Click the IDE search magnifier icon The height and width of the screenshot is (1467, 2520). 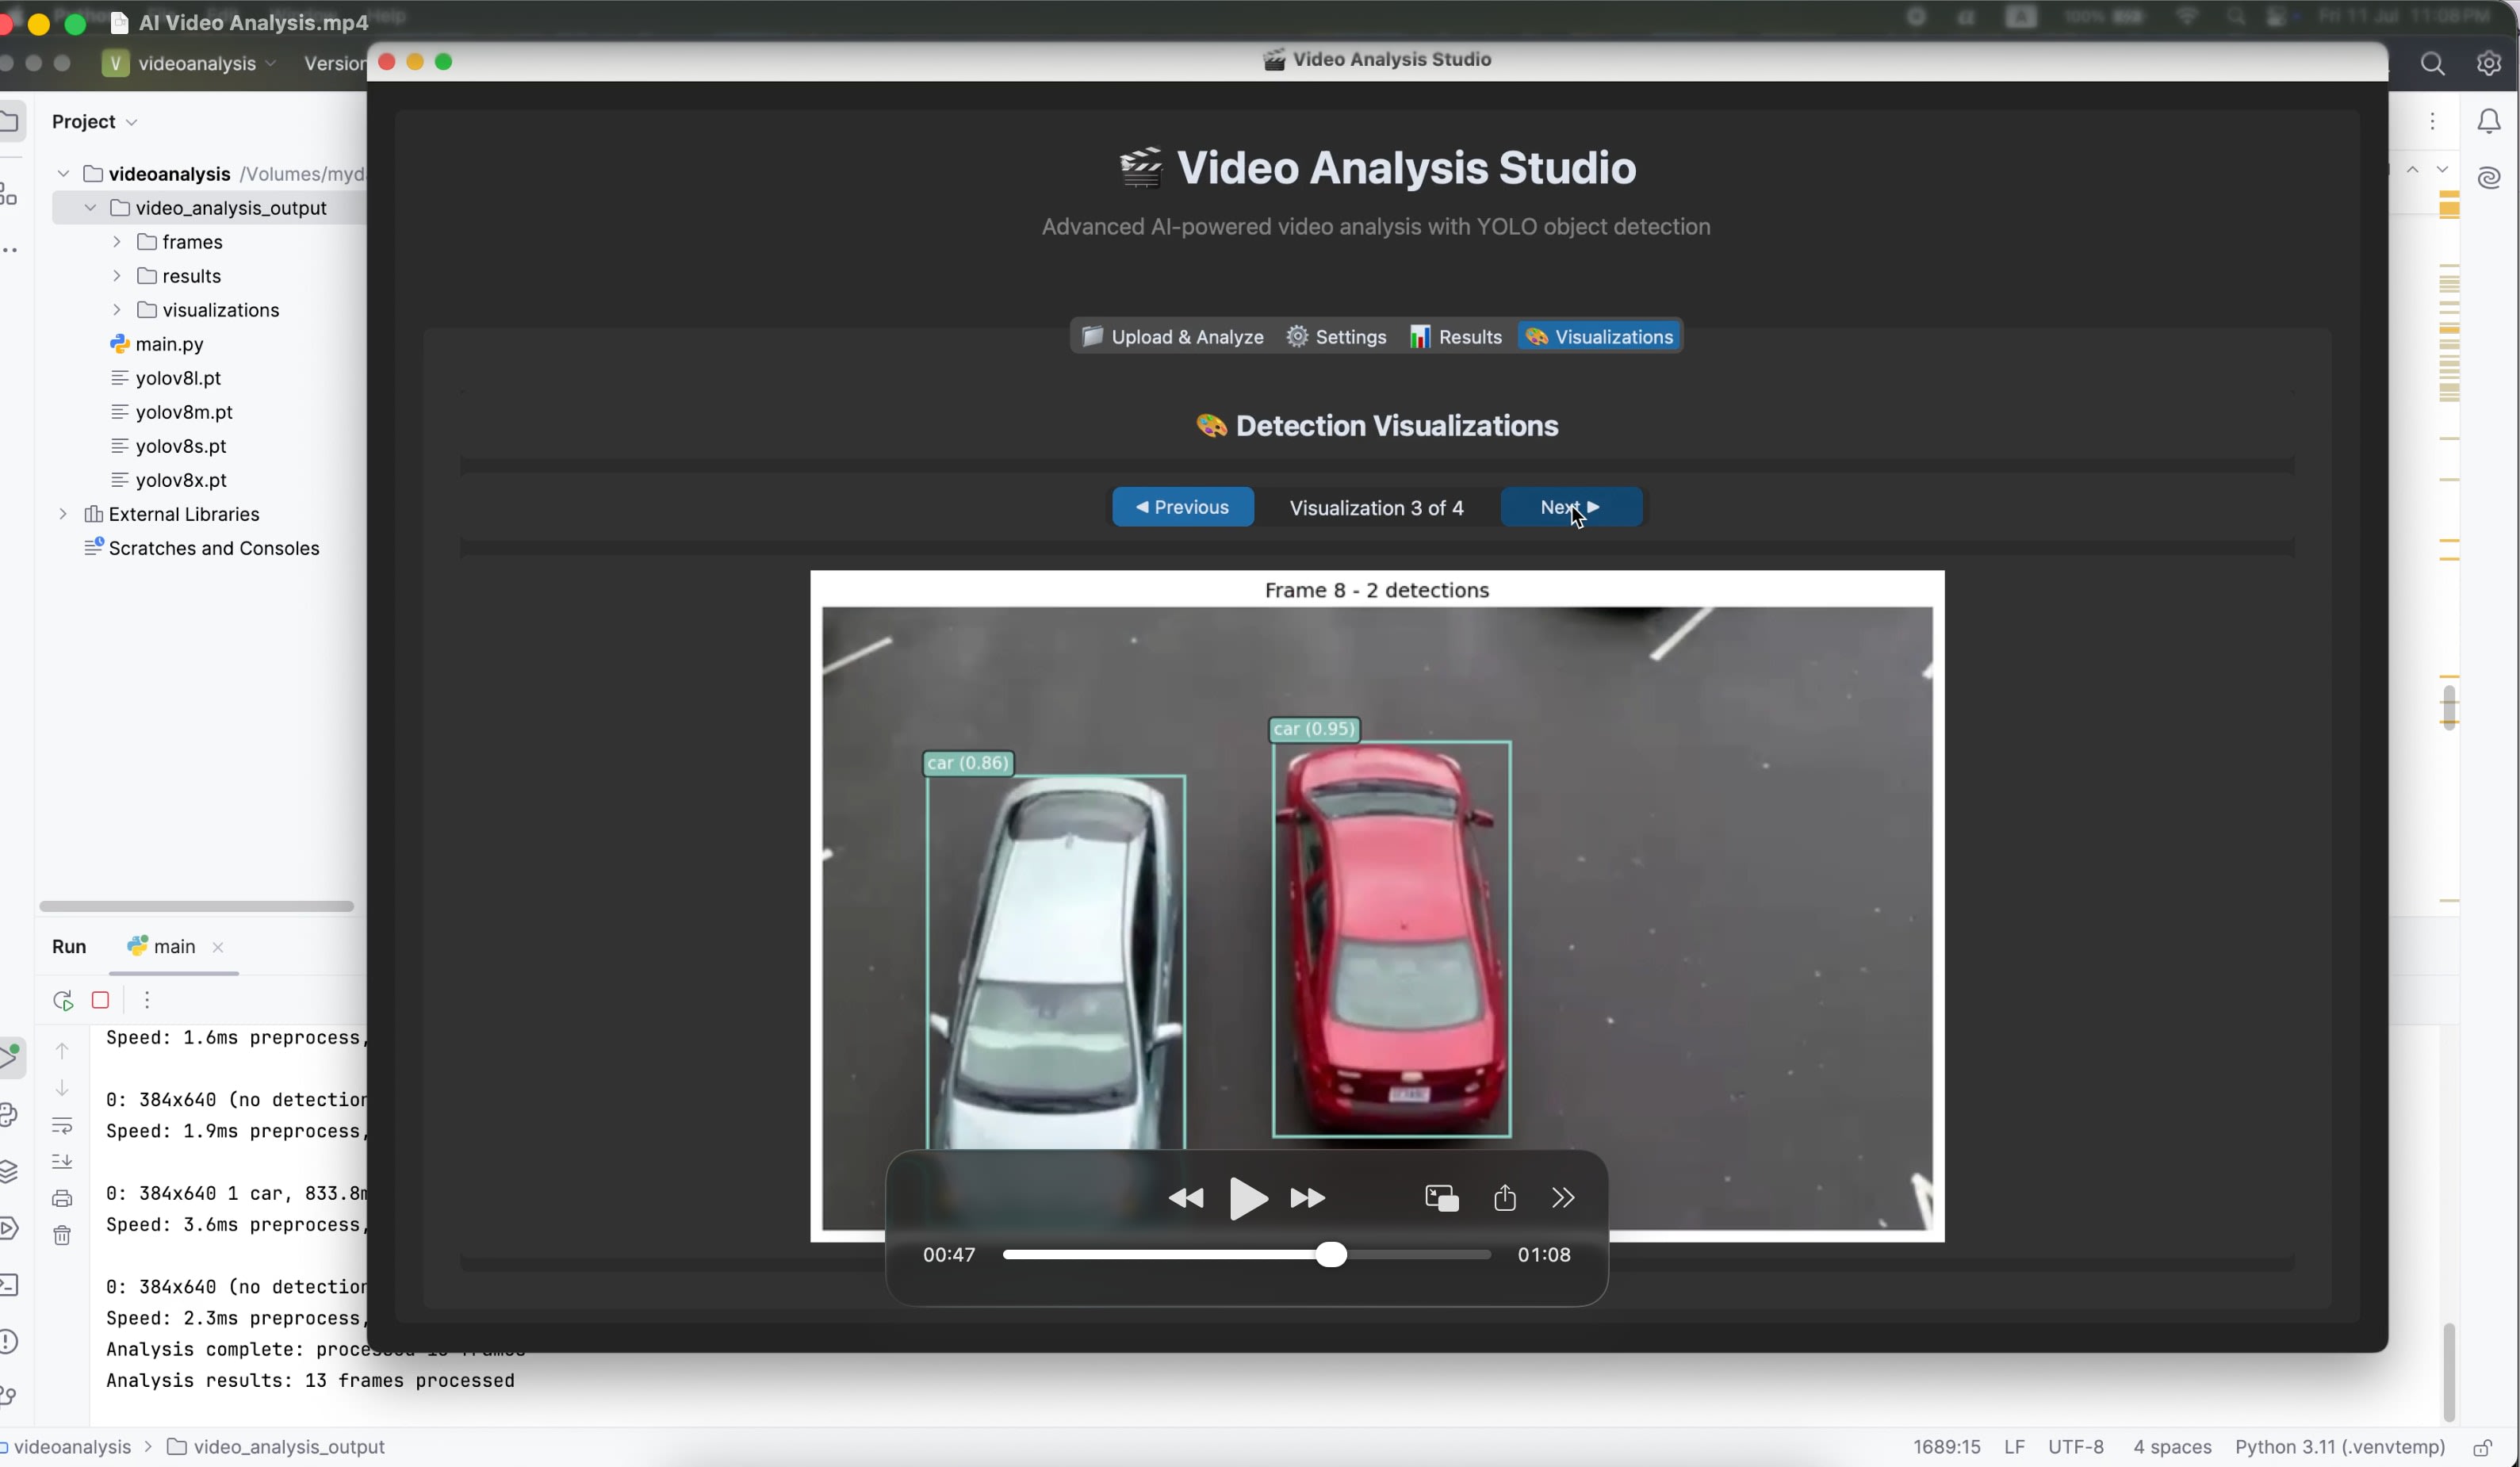[2432, 64]
